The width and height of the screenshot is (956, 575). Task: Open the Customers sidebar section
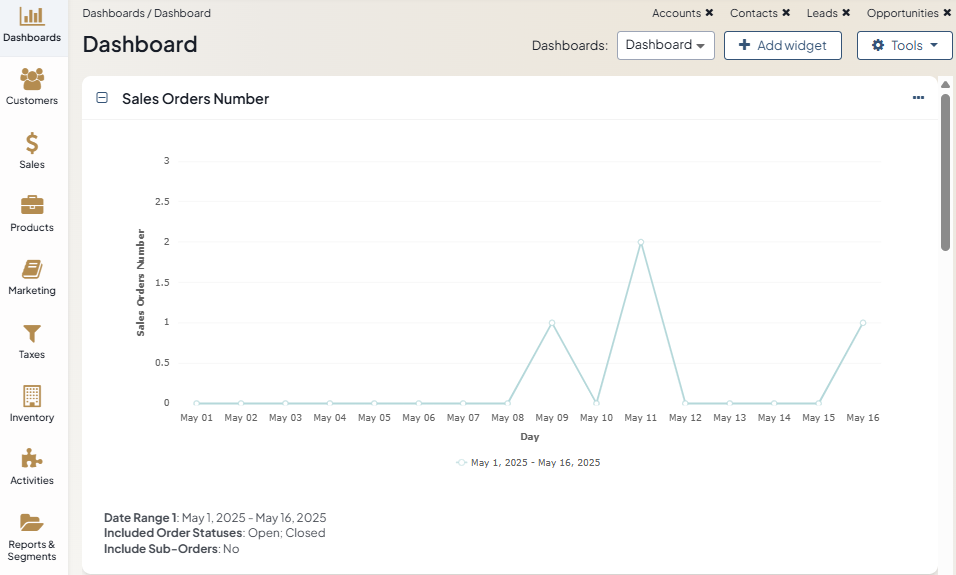(x=32, y=80)
